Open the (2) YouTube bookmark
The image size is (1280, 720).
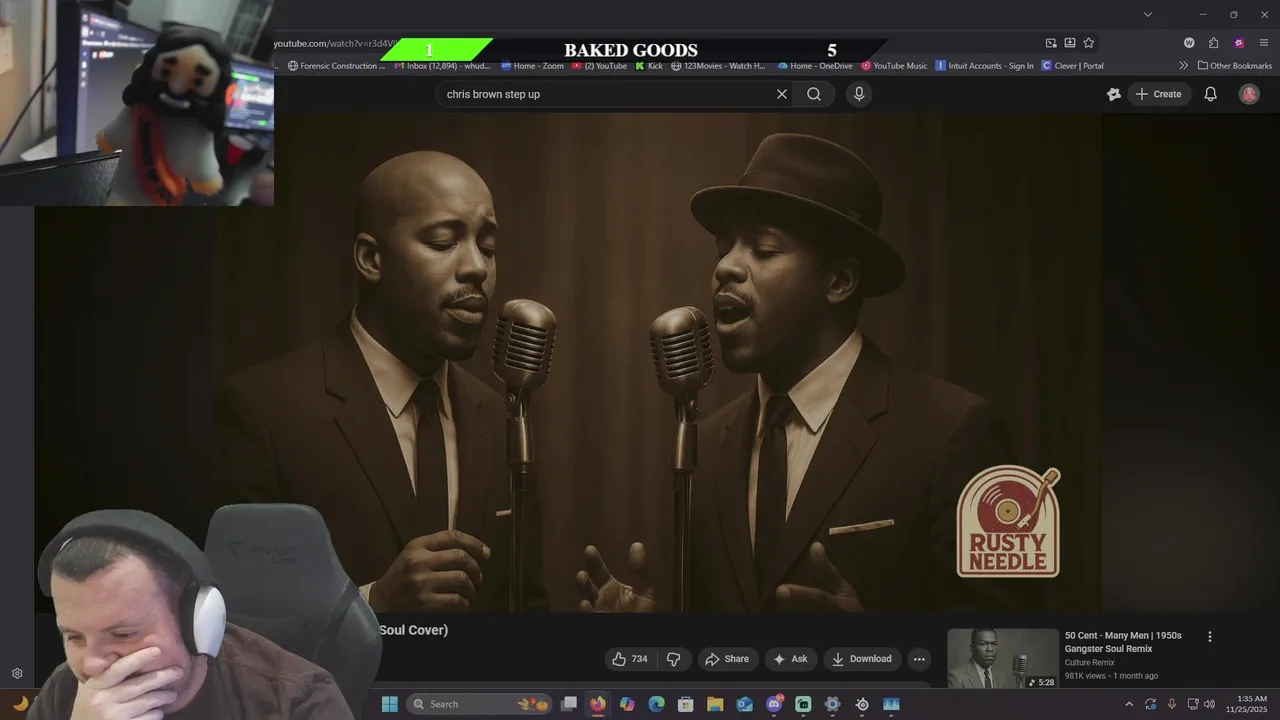[x=599, y=66]
